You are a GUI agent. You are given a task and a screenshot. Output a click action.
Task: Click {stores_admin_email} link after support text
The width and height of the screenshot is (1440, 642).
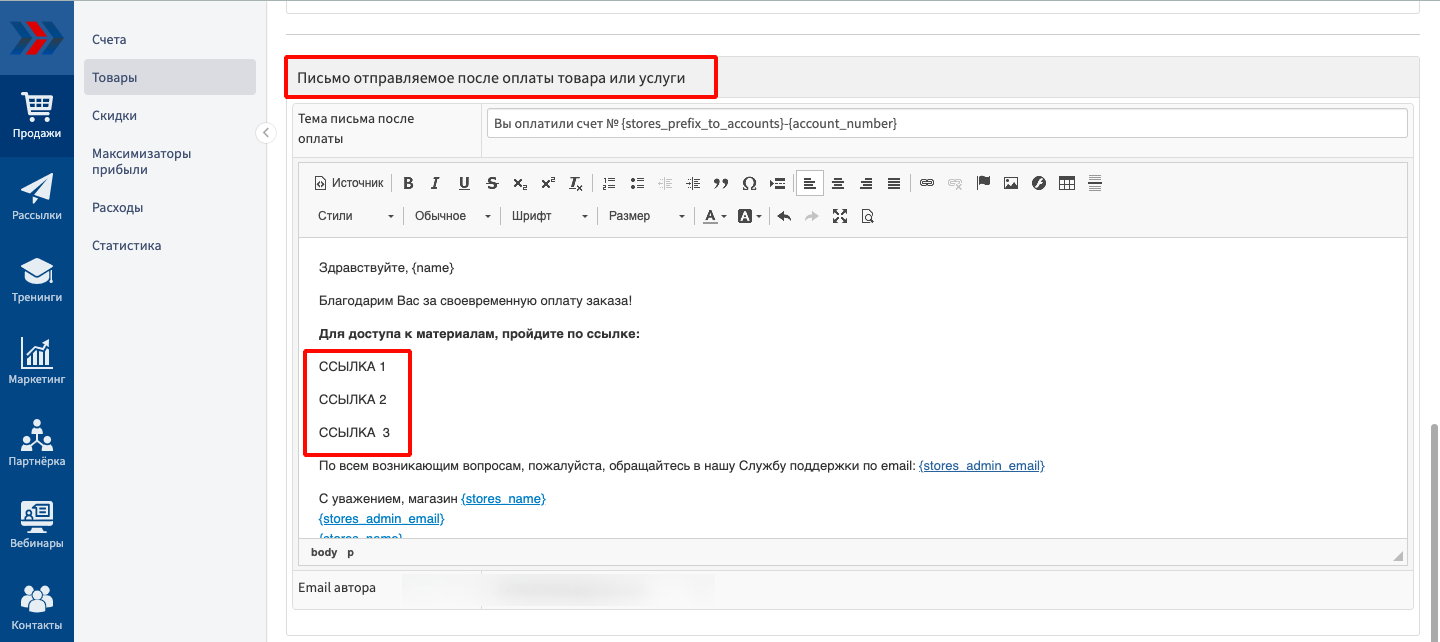(981, 466)
